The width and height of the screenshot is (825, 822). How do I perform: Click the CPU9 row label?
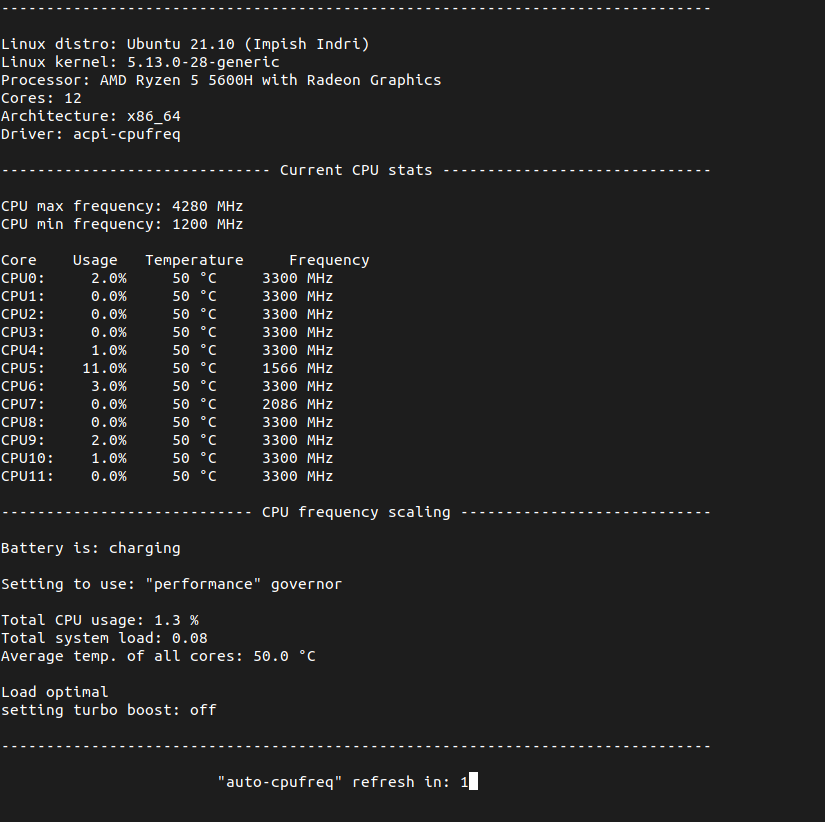point(23,440)
